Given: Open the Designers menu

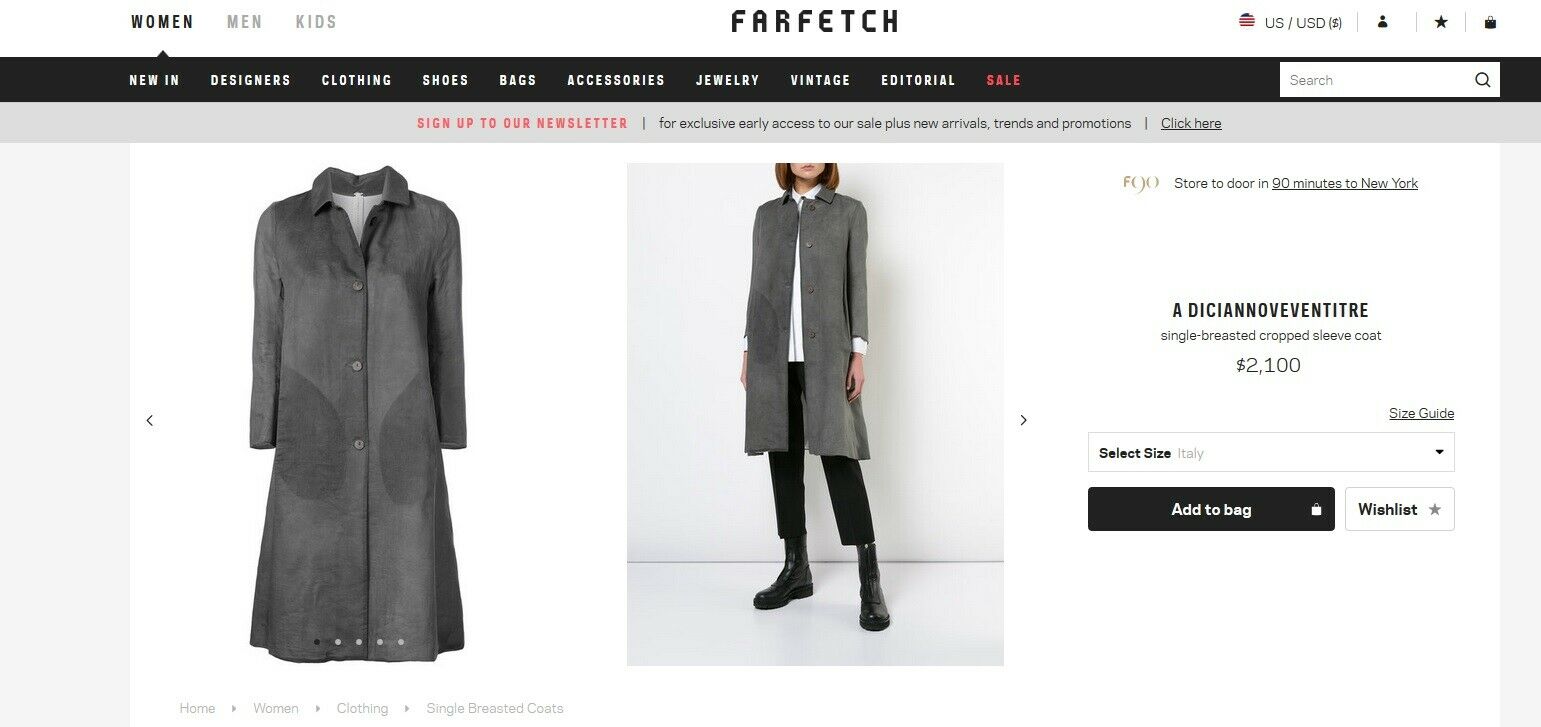Looking at the screenshot, I should pos(251,80).
